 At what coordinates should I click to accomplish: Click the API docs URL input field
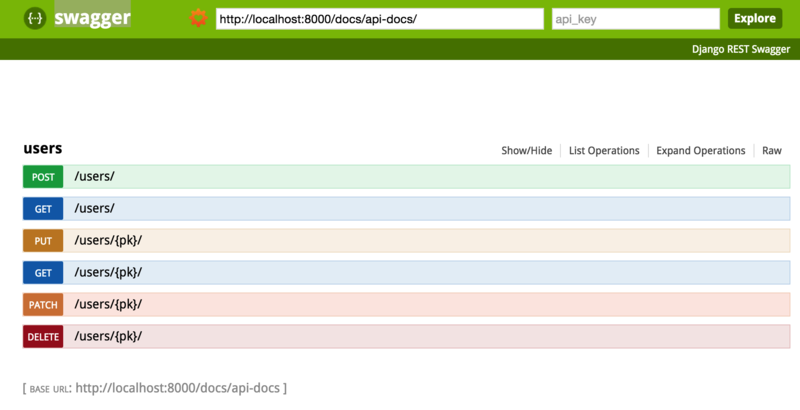(x=380, y=19)
